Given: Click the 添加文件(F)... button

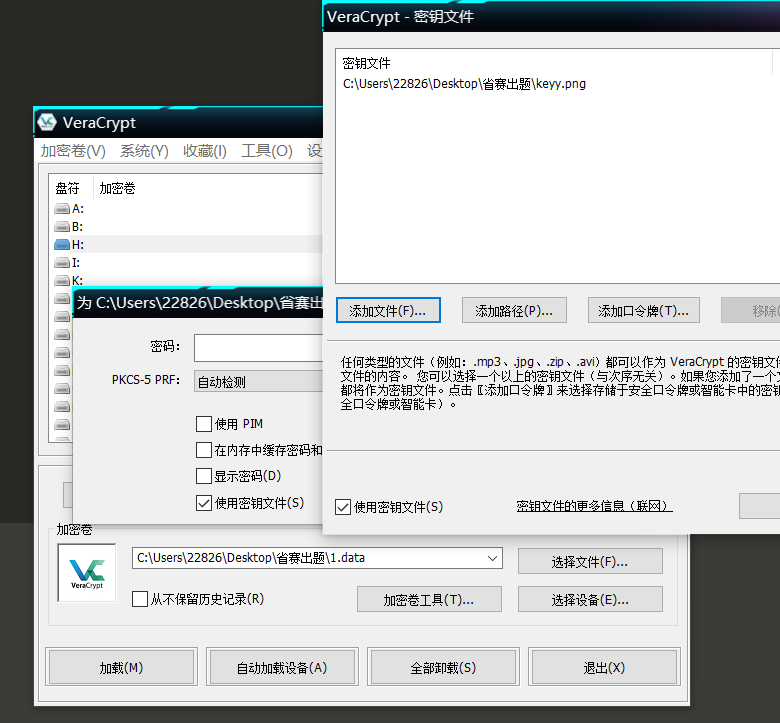Looking at the screenshot, I should pos(388,311).
